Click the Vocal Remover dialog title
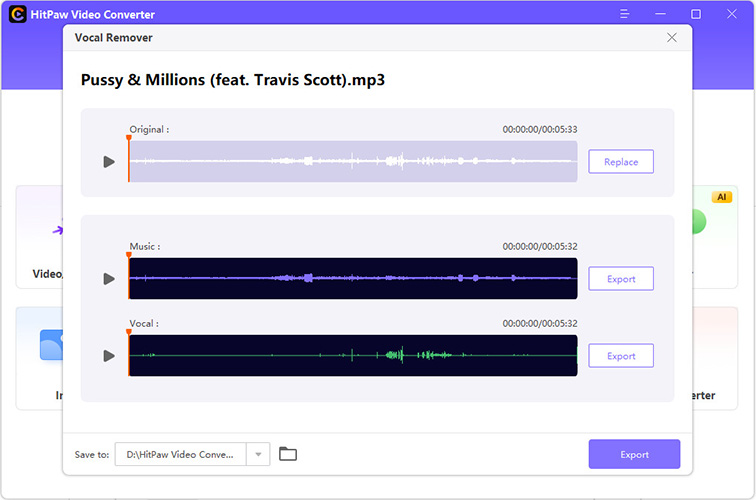 (113, 38)
